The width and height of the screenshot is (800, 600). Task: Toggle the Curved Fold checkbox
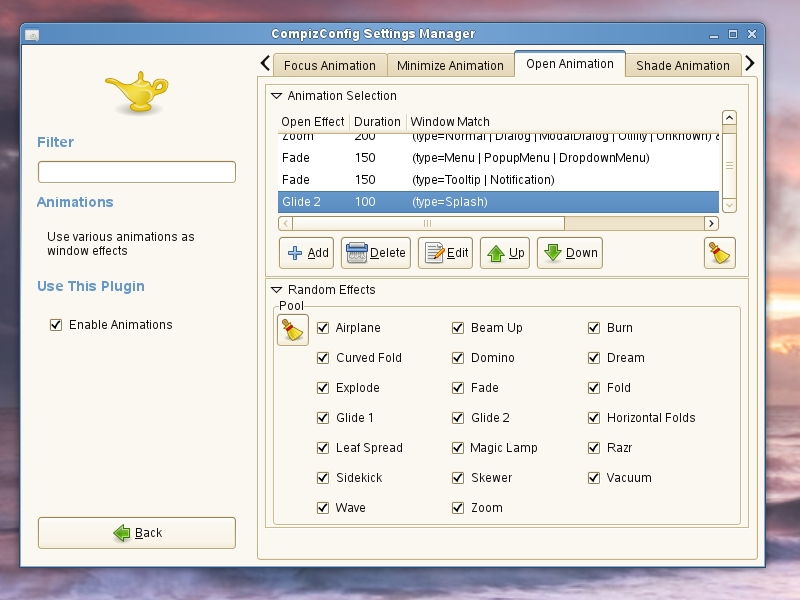tap(323, 358)
